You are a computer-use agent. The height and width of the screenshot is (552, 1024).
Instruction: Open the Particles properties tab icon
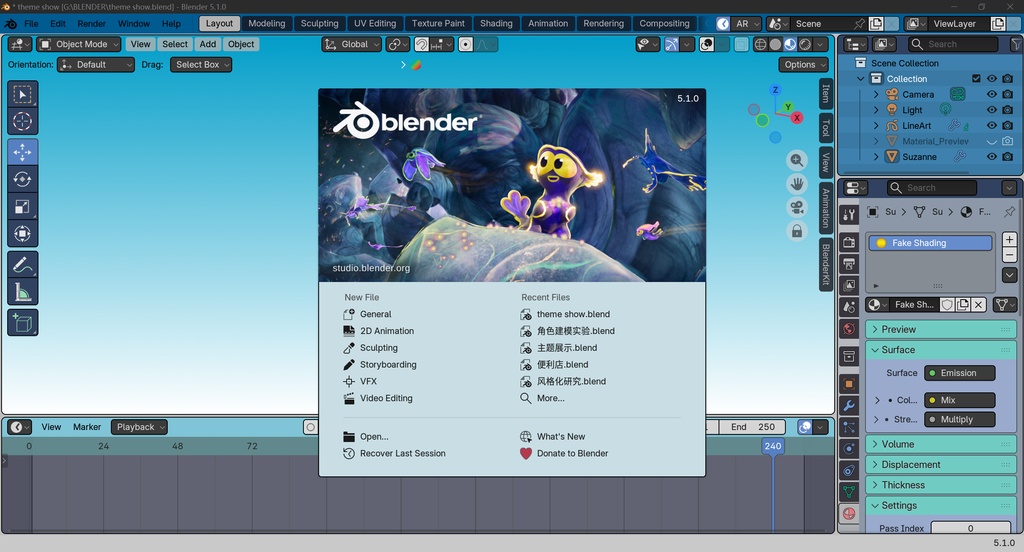tap(849, 427)
